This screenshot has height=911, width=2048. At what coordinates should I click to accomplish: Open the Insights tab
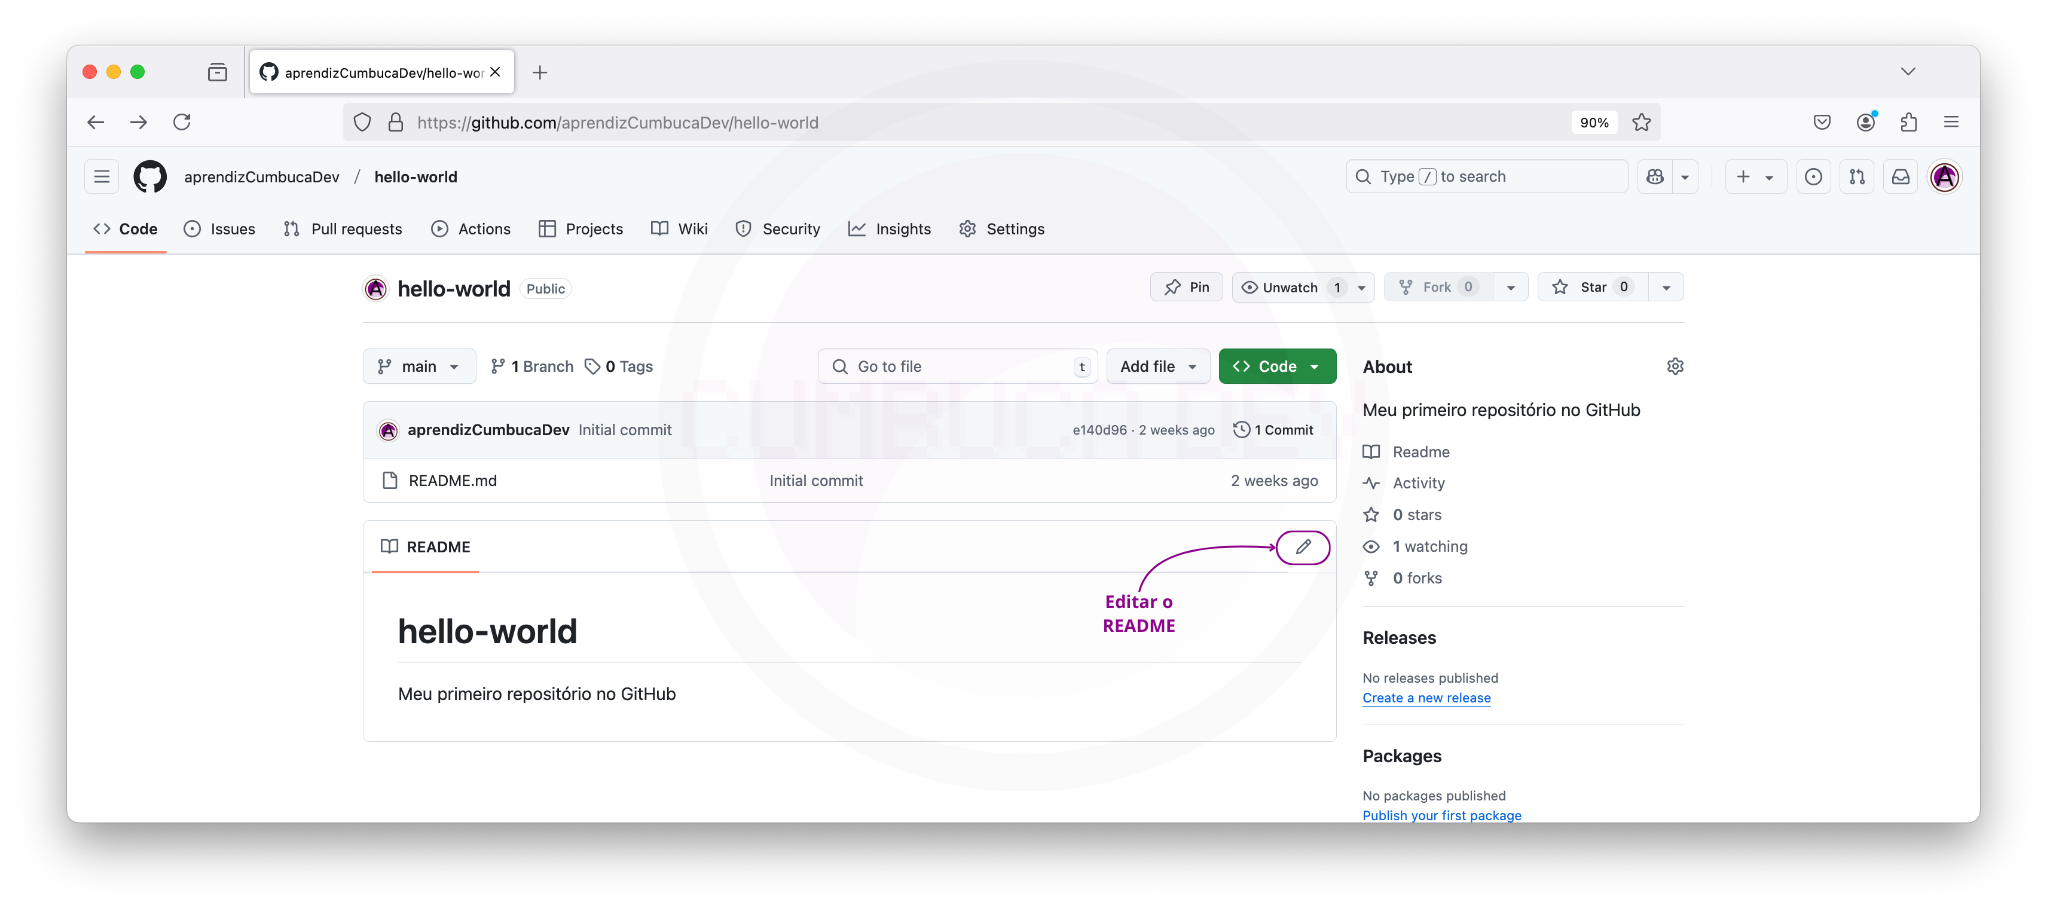(x=889, y=229)
